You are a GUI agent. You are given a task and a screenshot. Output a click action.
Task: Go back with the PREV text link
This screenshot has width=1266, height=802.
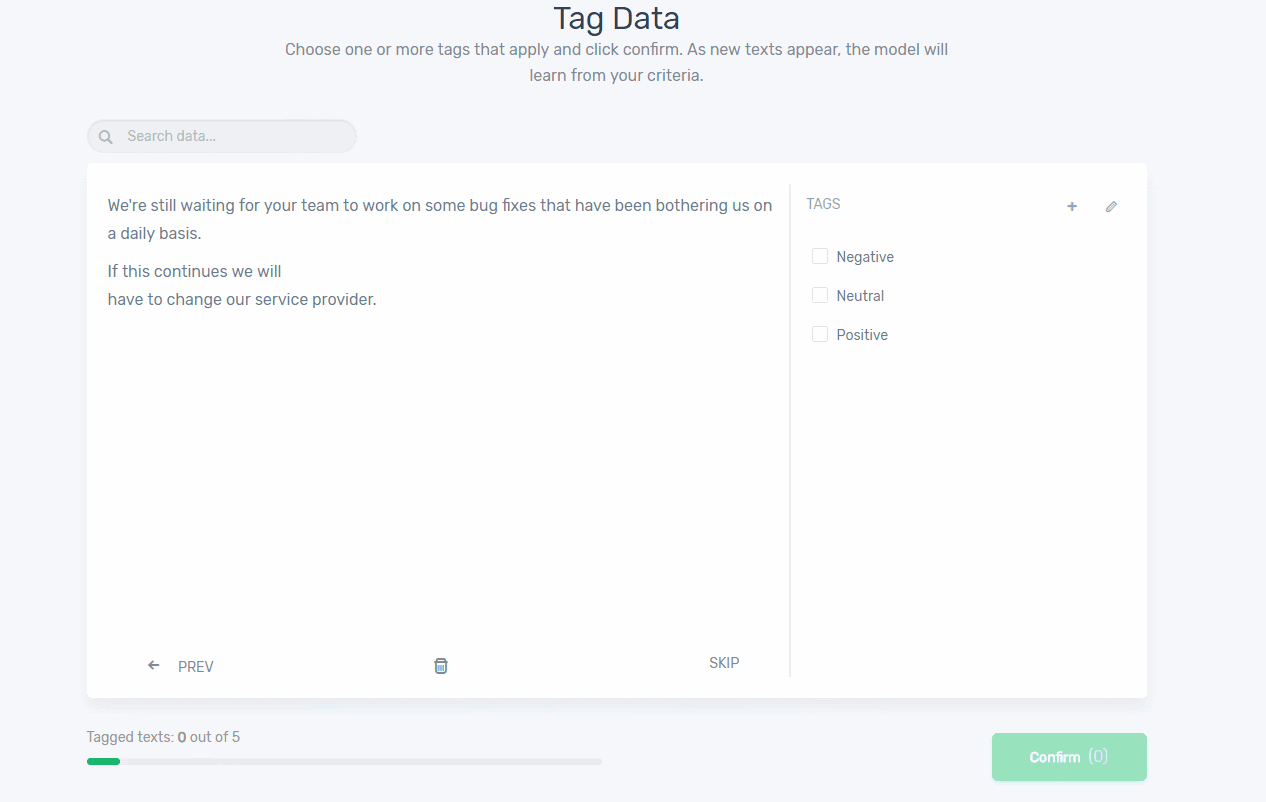click(x=196, y=667)
